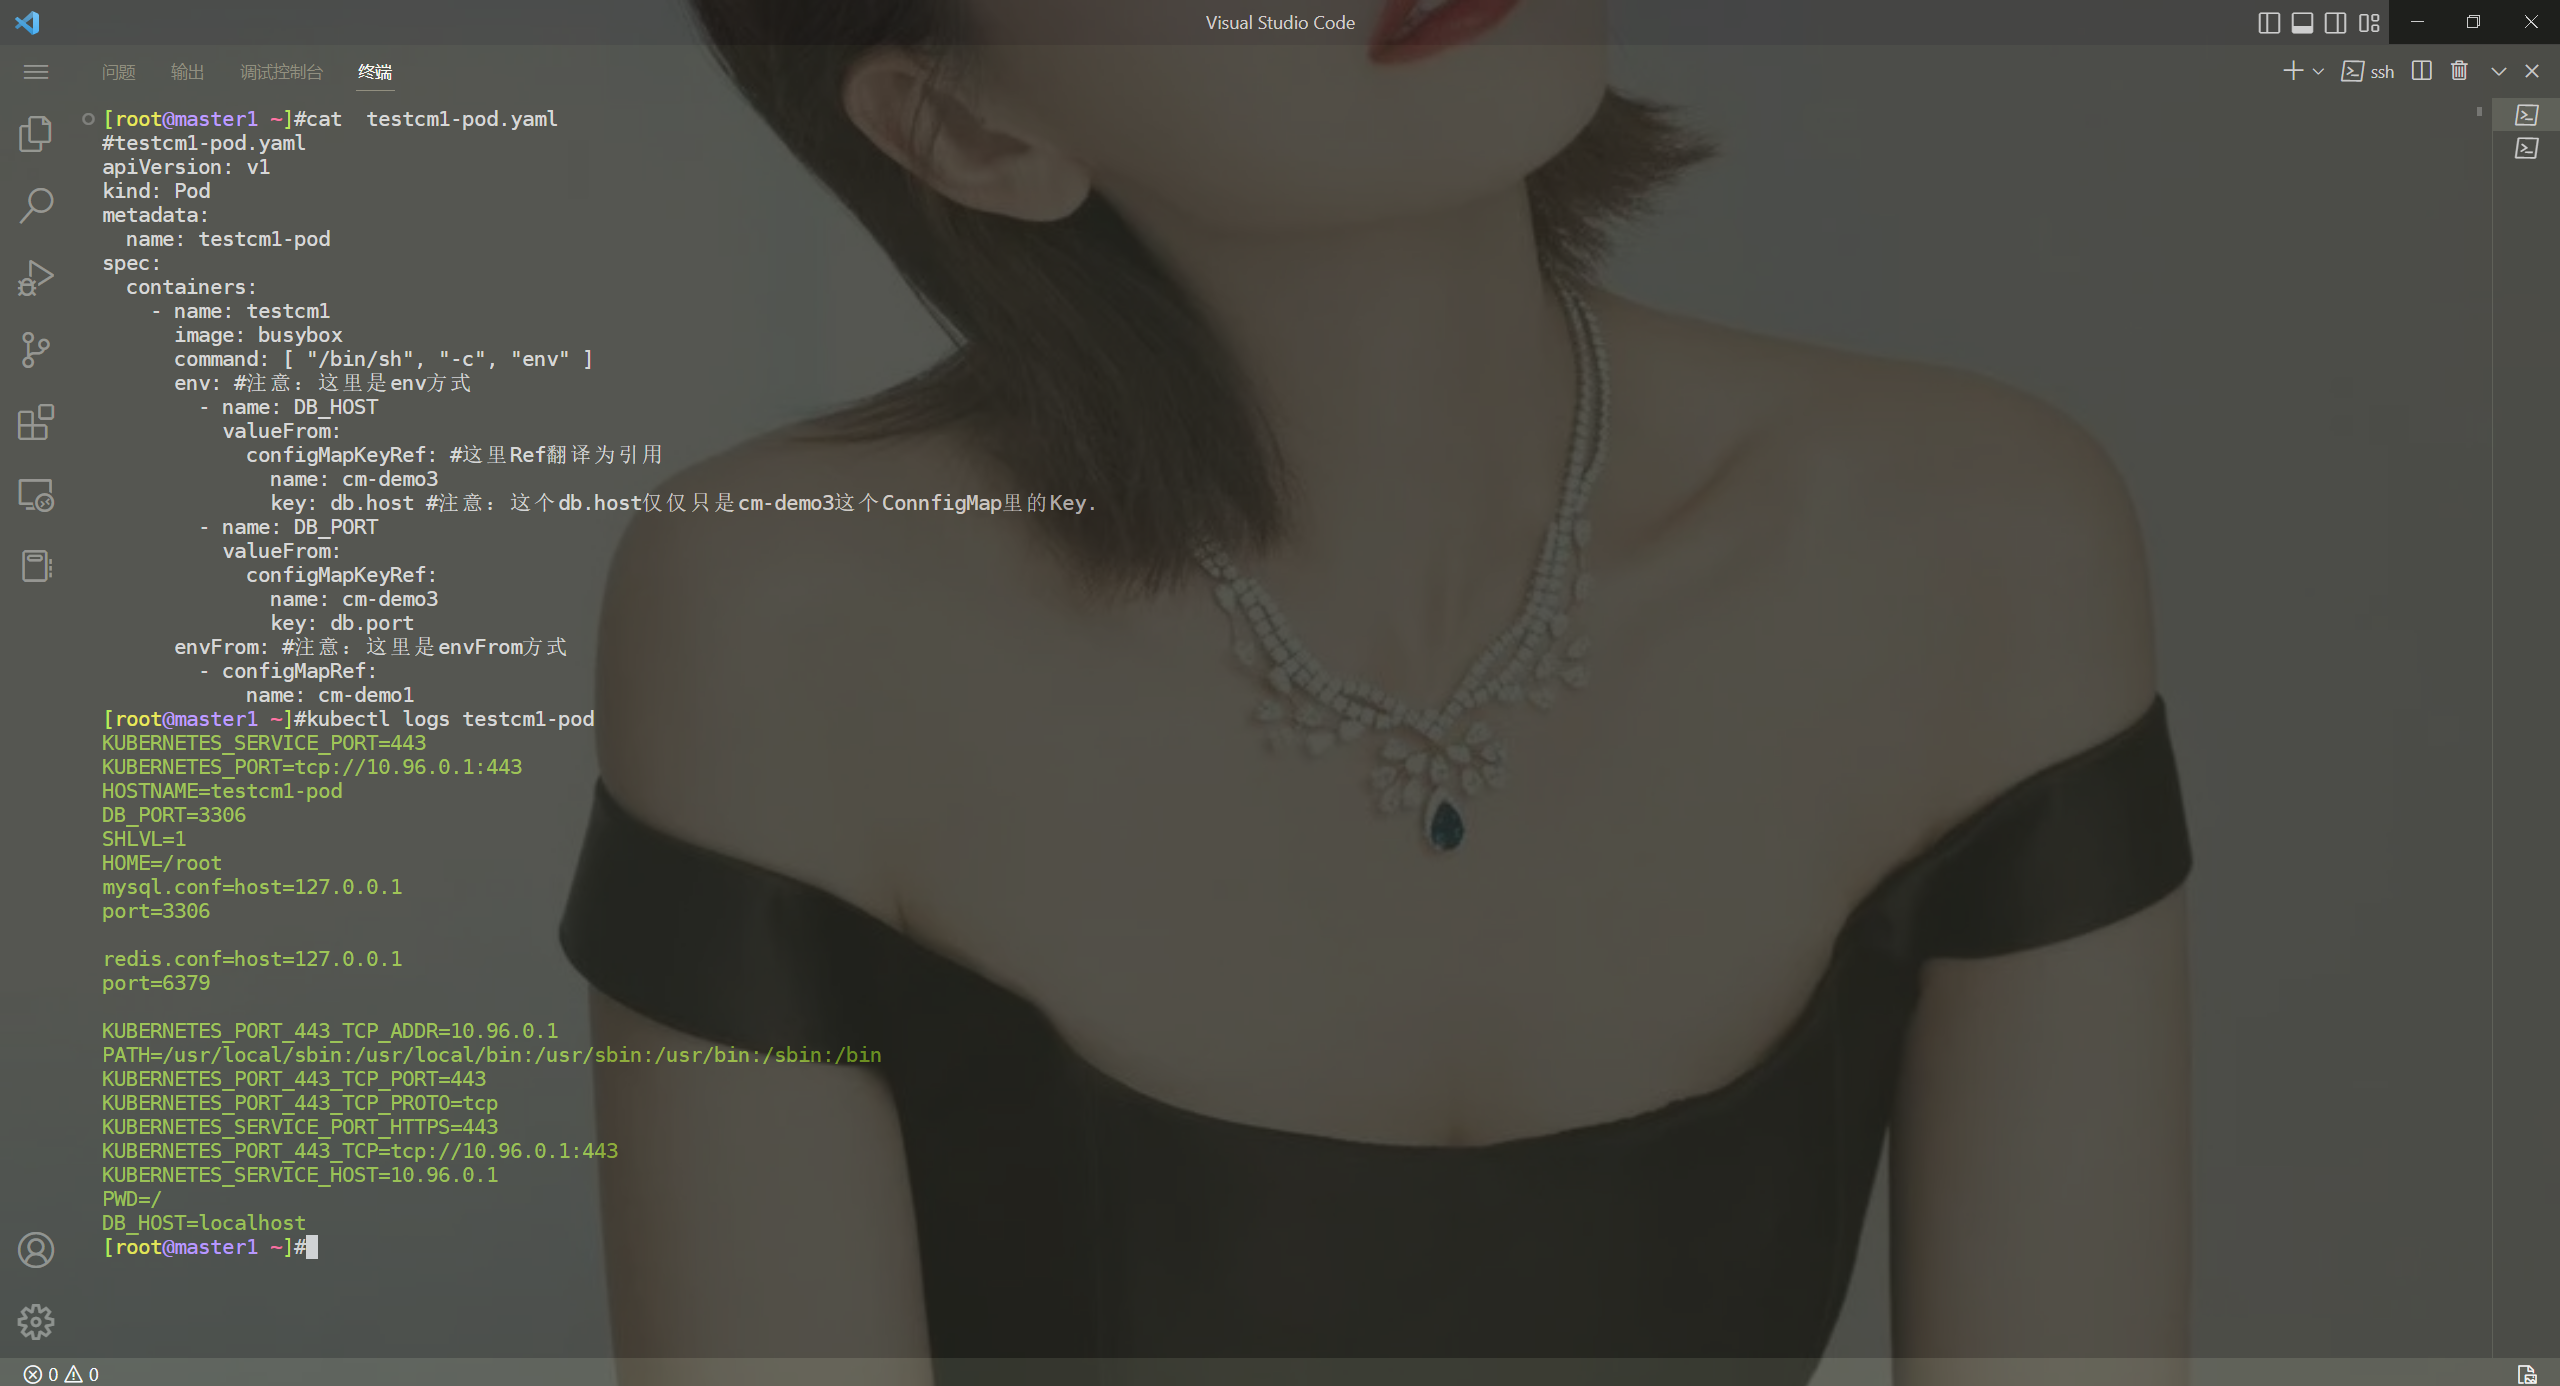The width and height of the screenshot is (2560, 1386).
Task: Open the Search view icon
Action: click(x=36, y=205)
